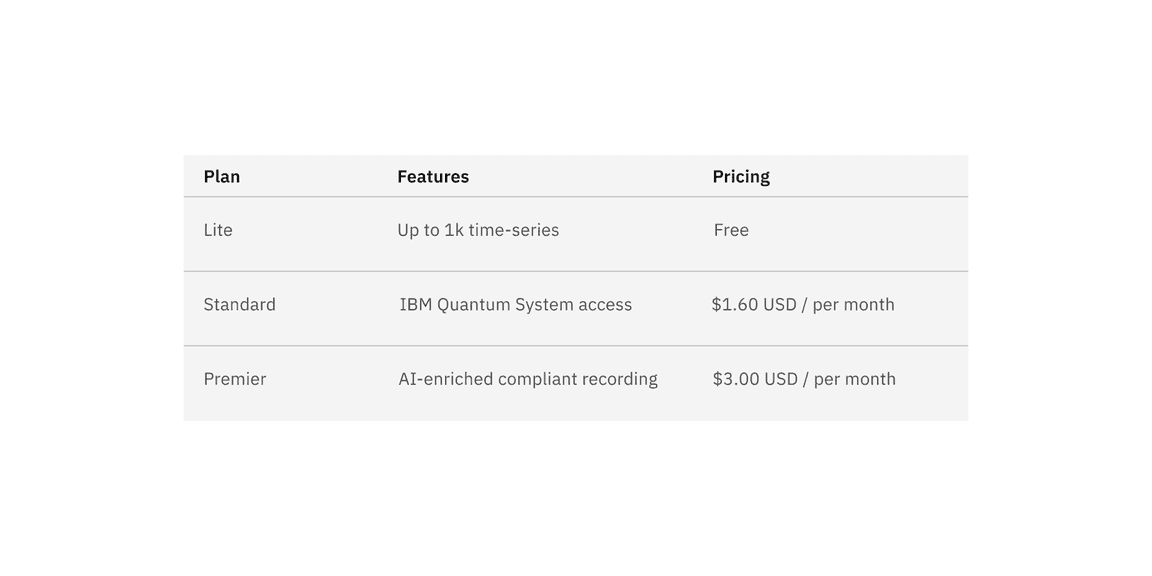Click 'per month' in the Standard row
The width and height of the screenshot is (1152, 576).
tap(853, 304)
